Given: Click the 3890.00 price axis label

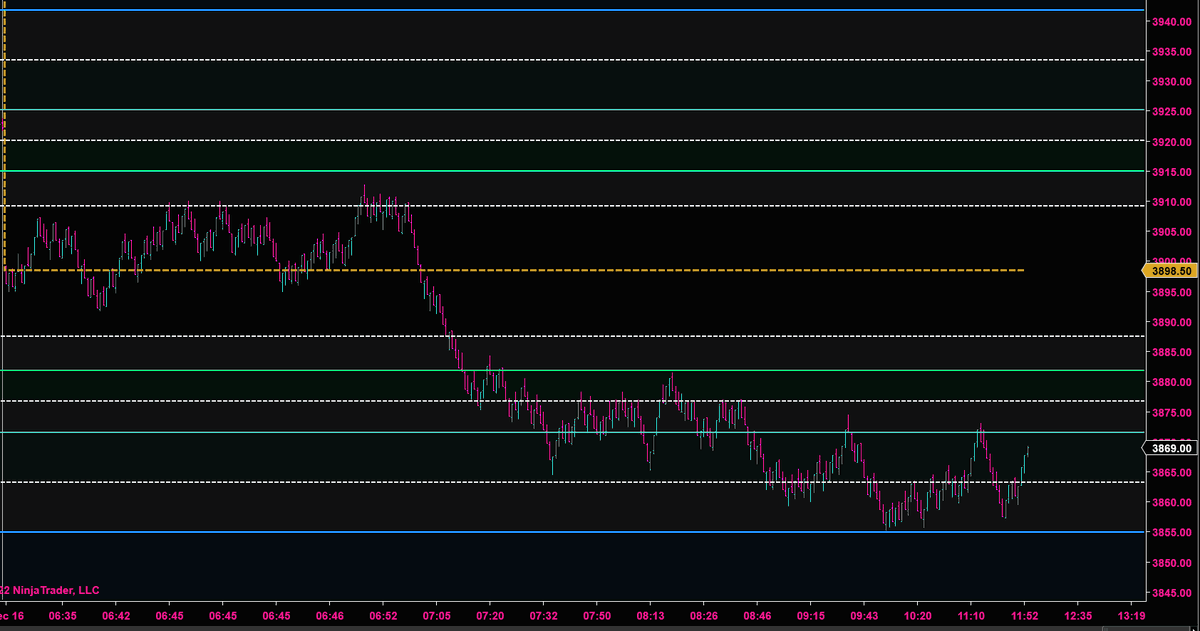Looking at the screenshot, I should coord(1172,322).
